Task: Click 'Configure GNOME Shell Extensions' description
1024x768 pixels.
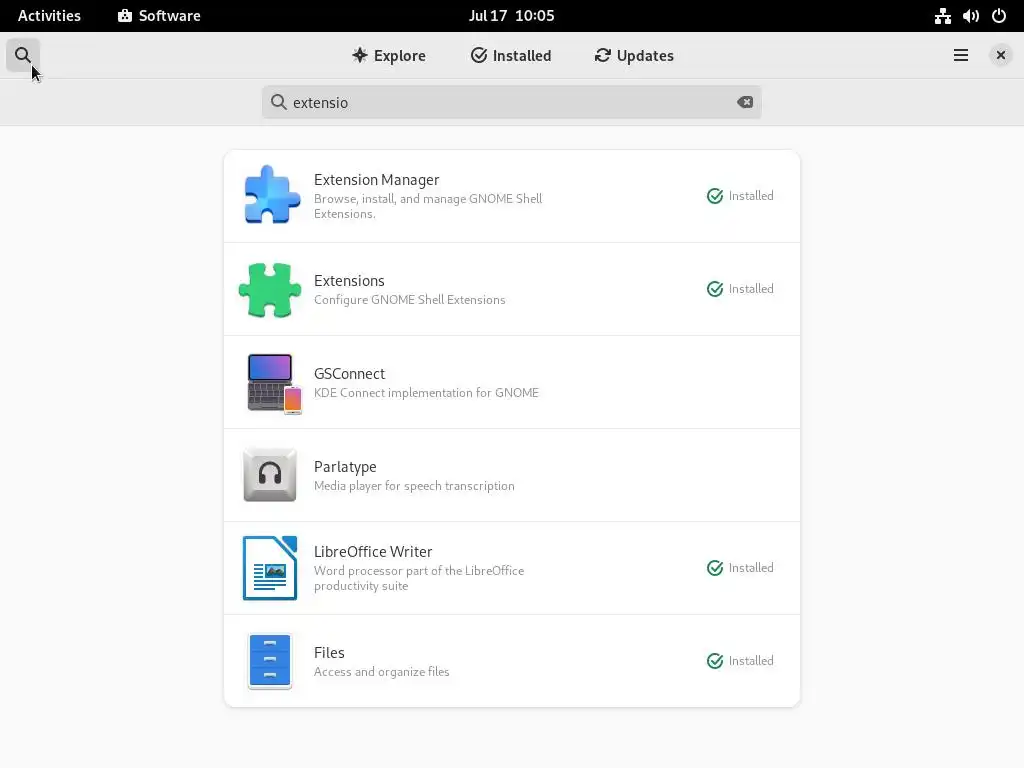Action: click(409, 300)
